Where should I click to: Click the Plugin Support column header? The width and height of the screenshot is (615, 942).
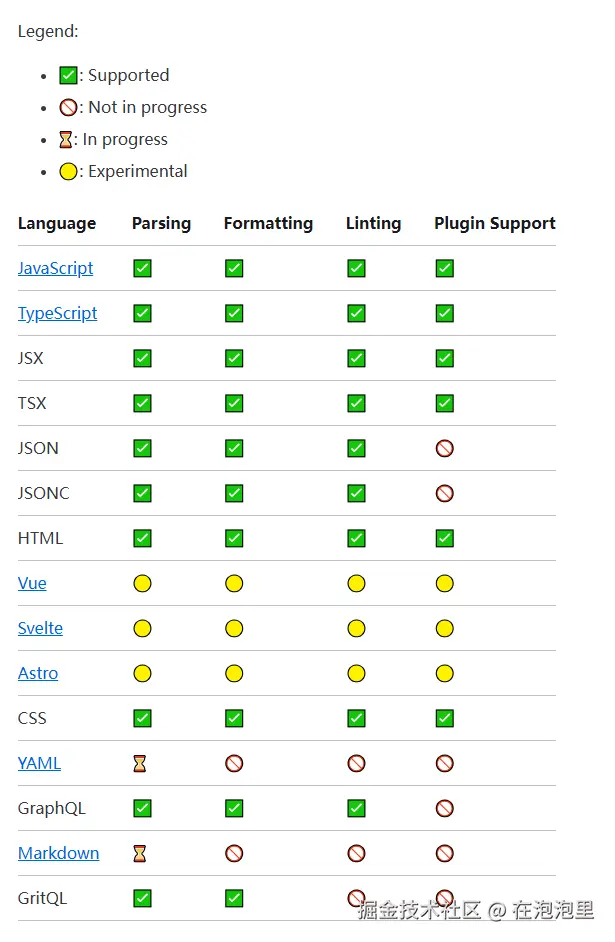coord(494,223)
